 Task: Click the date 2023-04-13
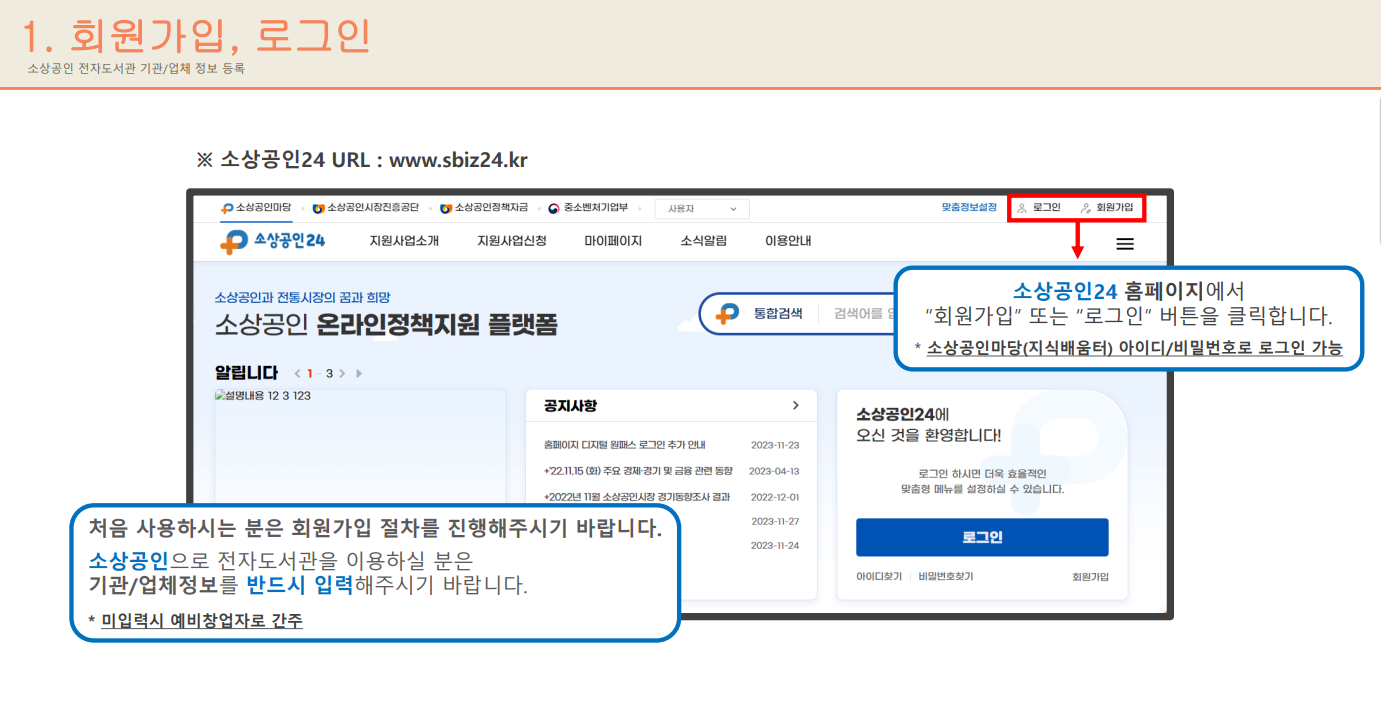pyautogui.click(x=774, y=471)
